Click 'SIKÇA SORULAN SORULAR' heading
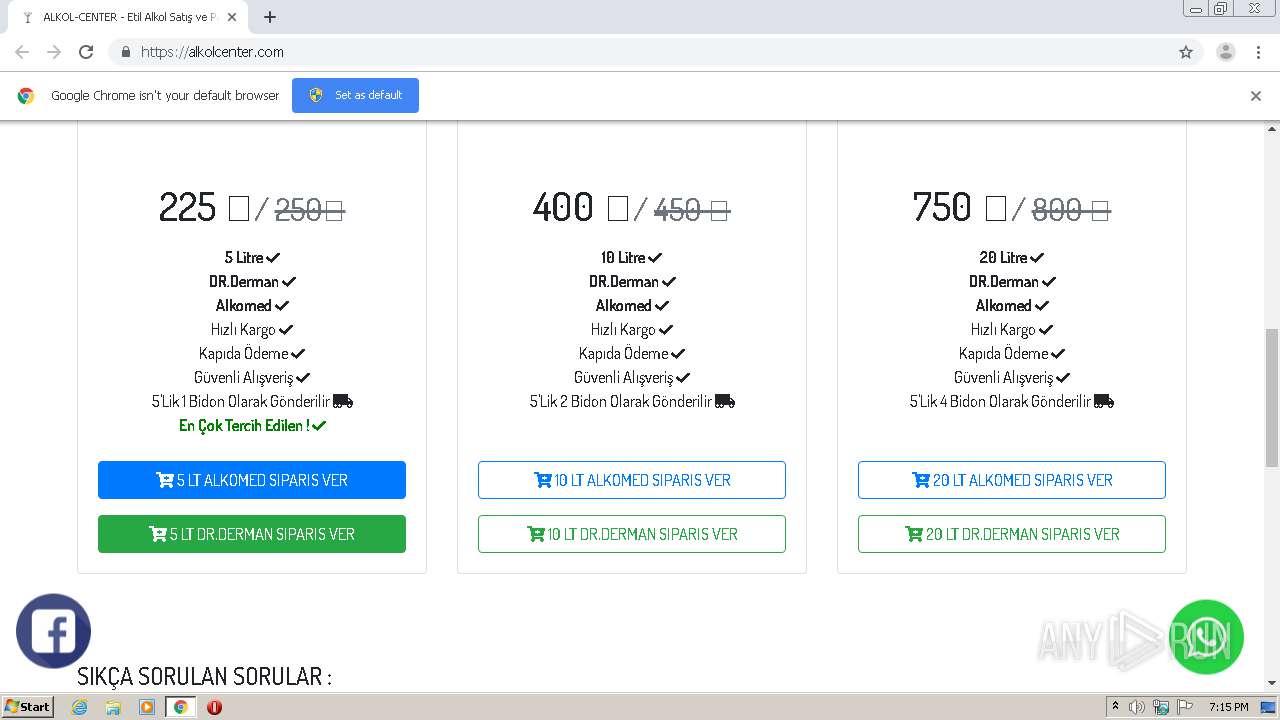Image resolution: width=1280 pixels, height=720 pixels. pyautogui.click(x=204, y=677)
